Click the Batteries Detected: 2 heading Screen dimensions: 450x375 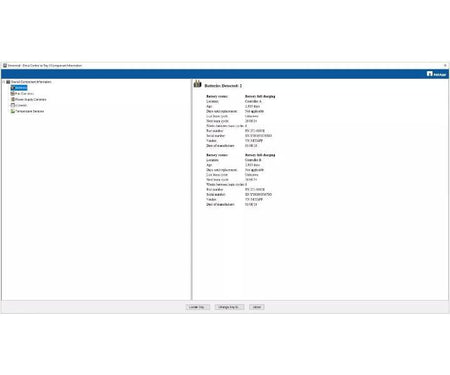(x=223, y=86)
